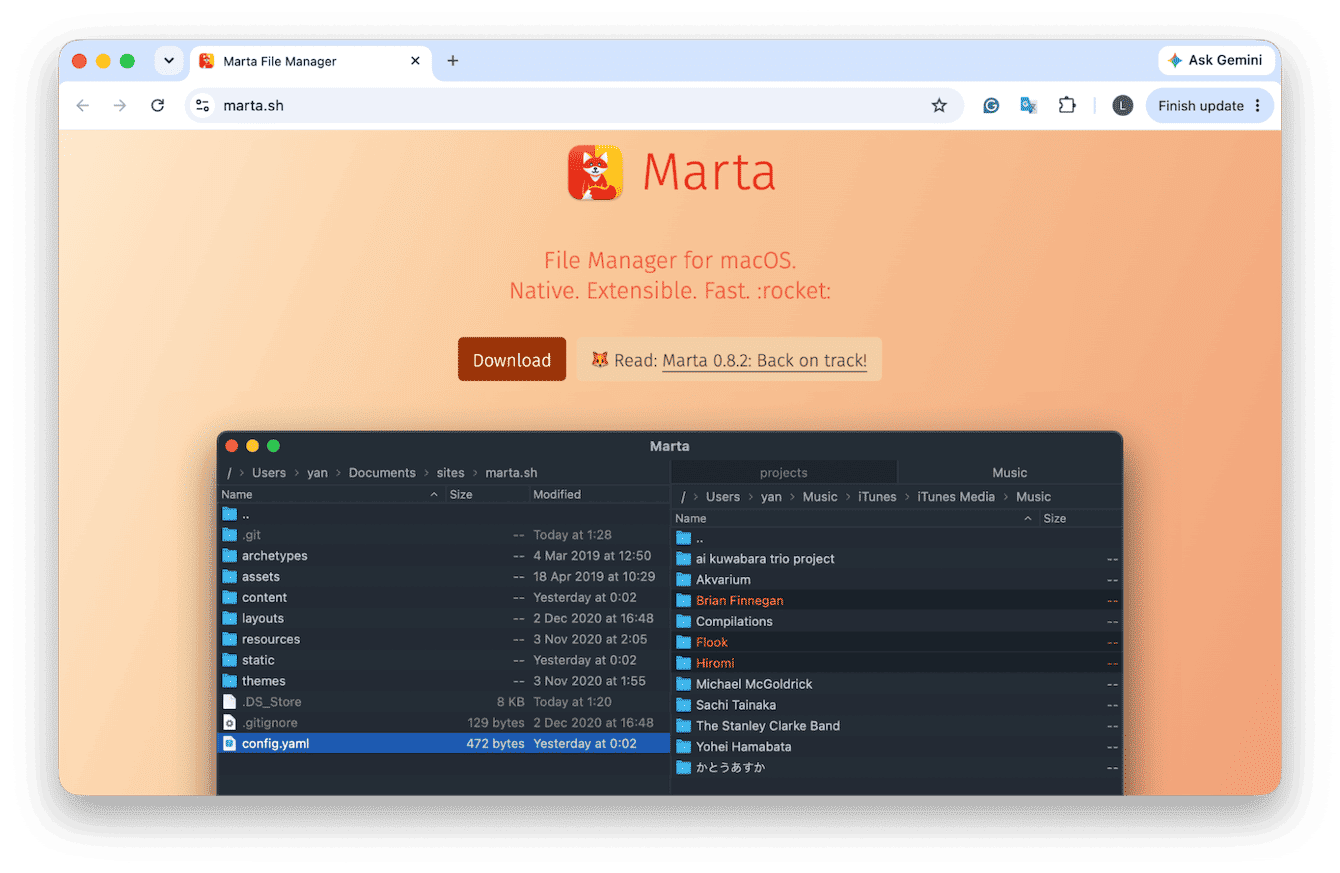
Task: Click the .gitignore file icon in the screenshot
Action: pyautogui.click(x=229, y=722)
